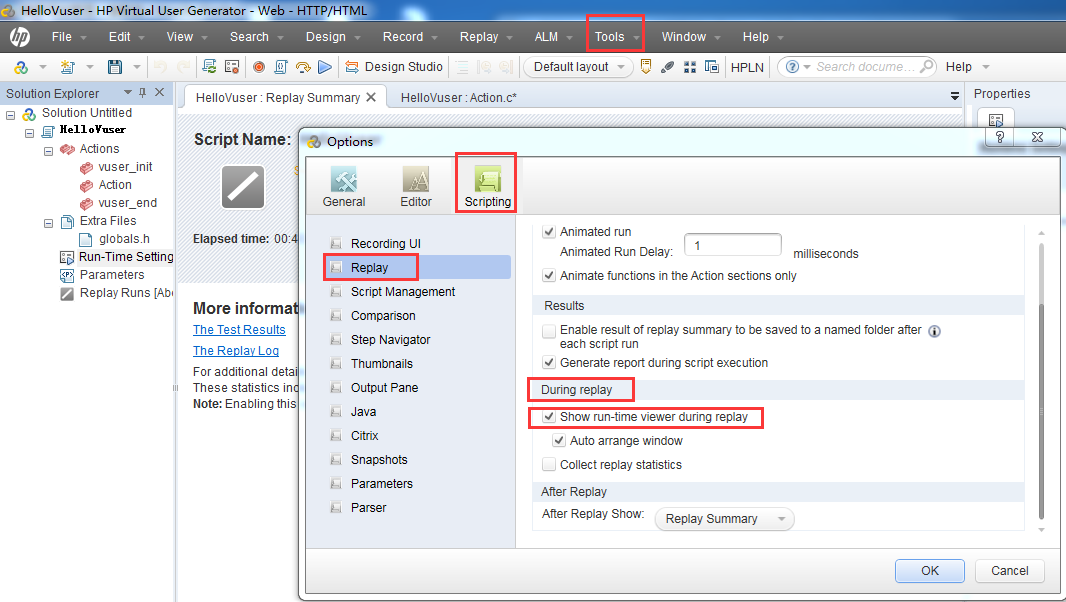
Task: Click the info icon beside replay summary option
Action: tap(934, 331)
